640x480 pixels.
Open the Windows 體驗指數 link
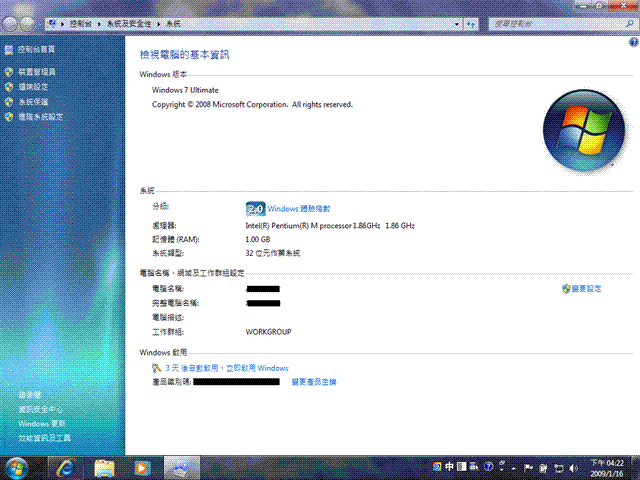click(x=299, y=209)
